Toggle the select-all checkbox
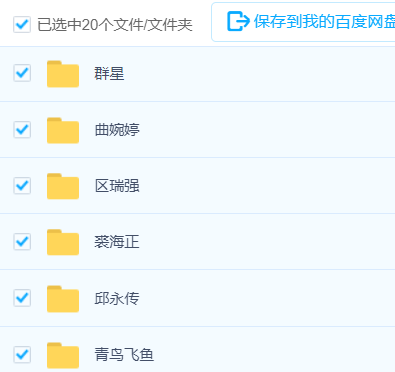 (x=22, y=24)
